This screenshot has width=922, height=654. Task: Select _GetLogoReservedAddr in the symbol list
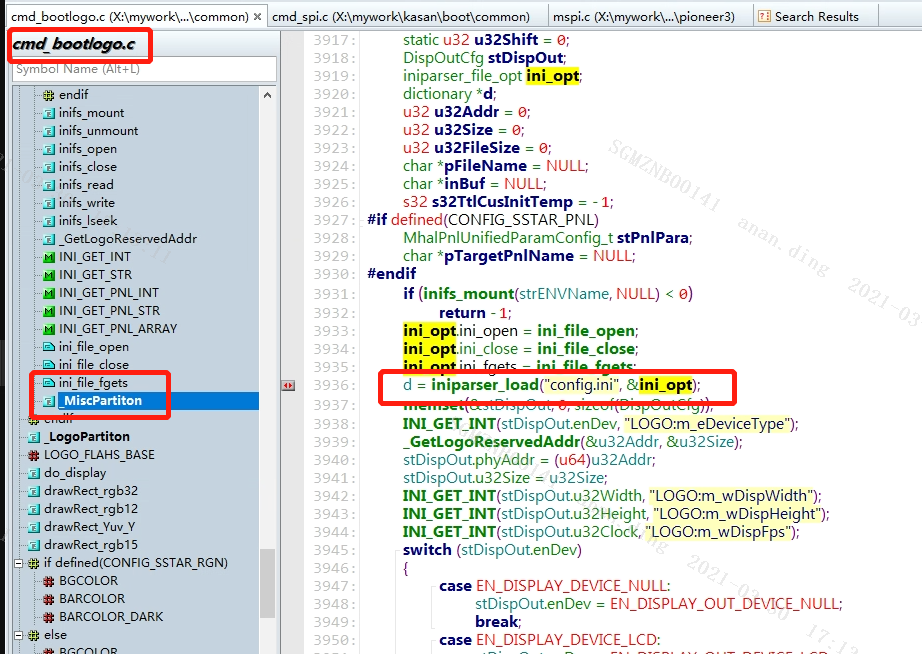127,239
